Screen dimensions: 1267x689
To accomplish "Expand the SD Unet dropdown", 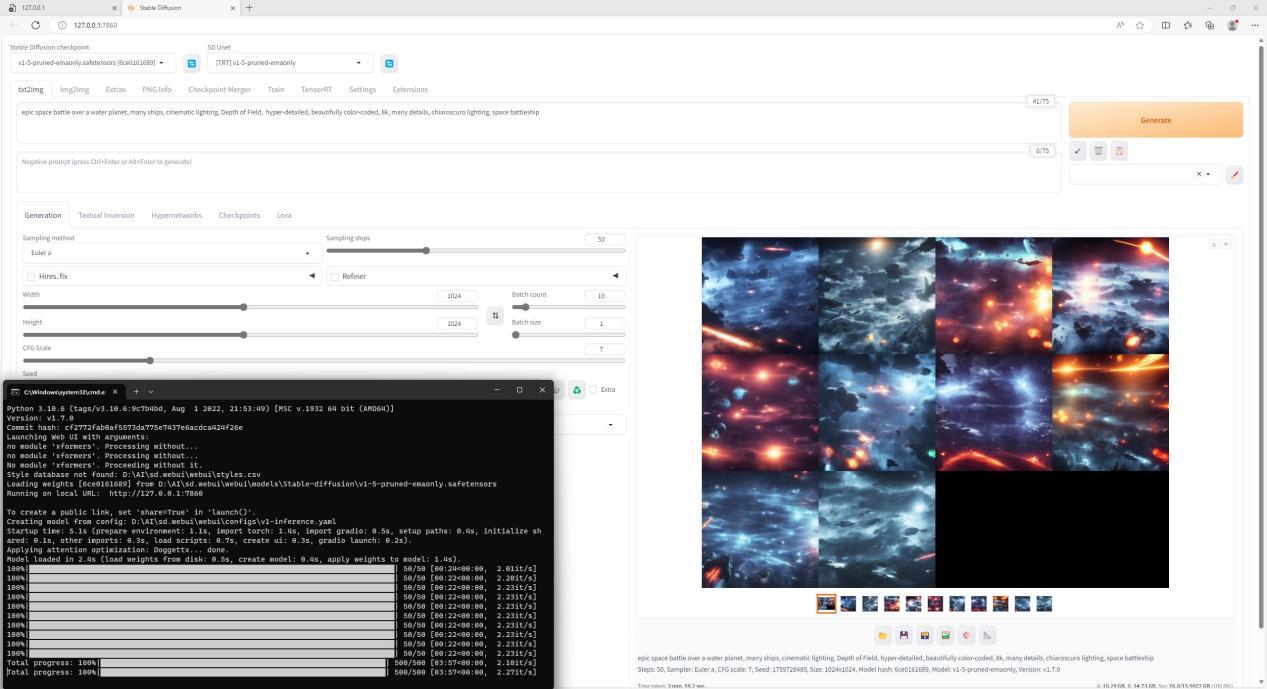I will tap(290, 63).
